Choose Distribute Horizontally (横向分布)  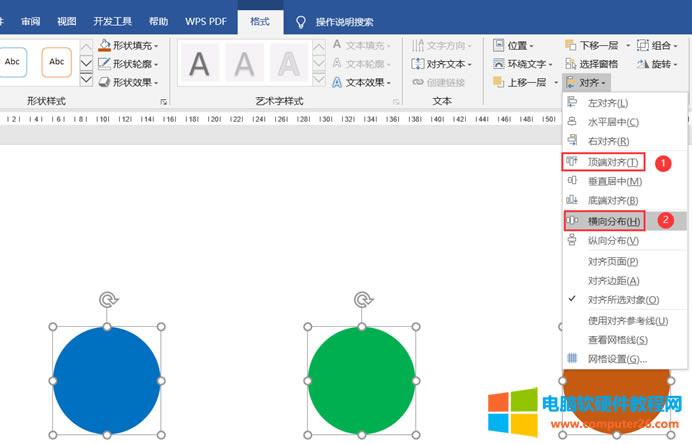625,221
